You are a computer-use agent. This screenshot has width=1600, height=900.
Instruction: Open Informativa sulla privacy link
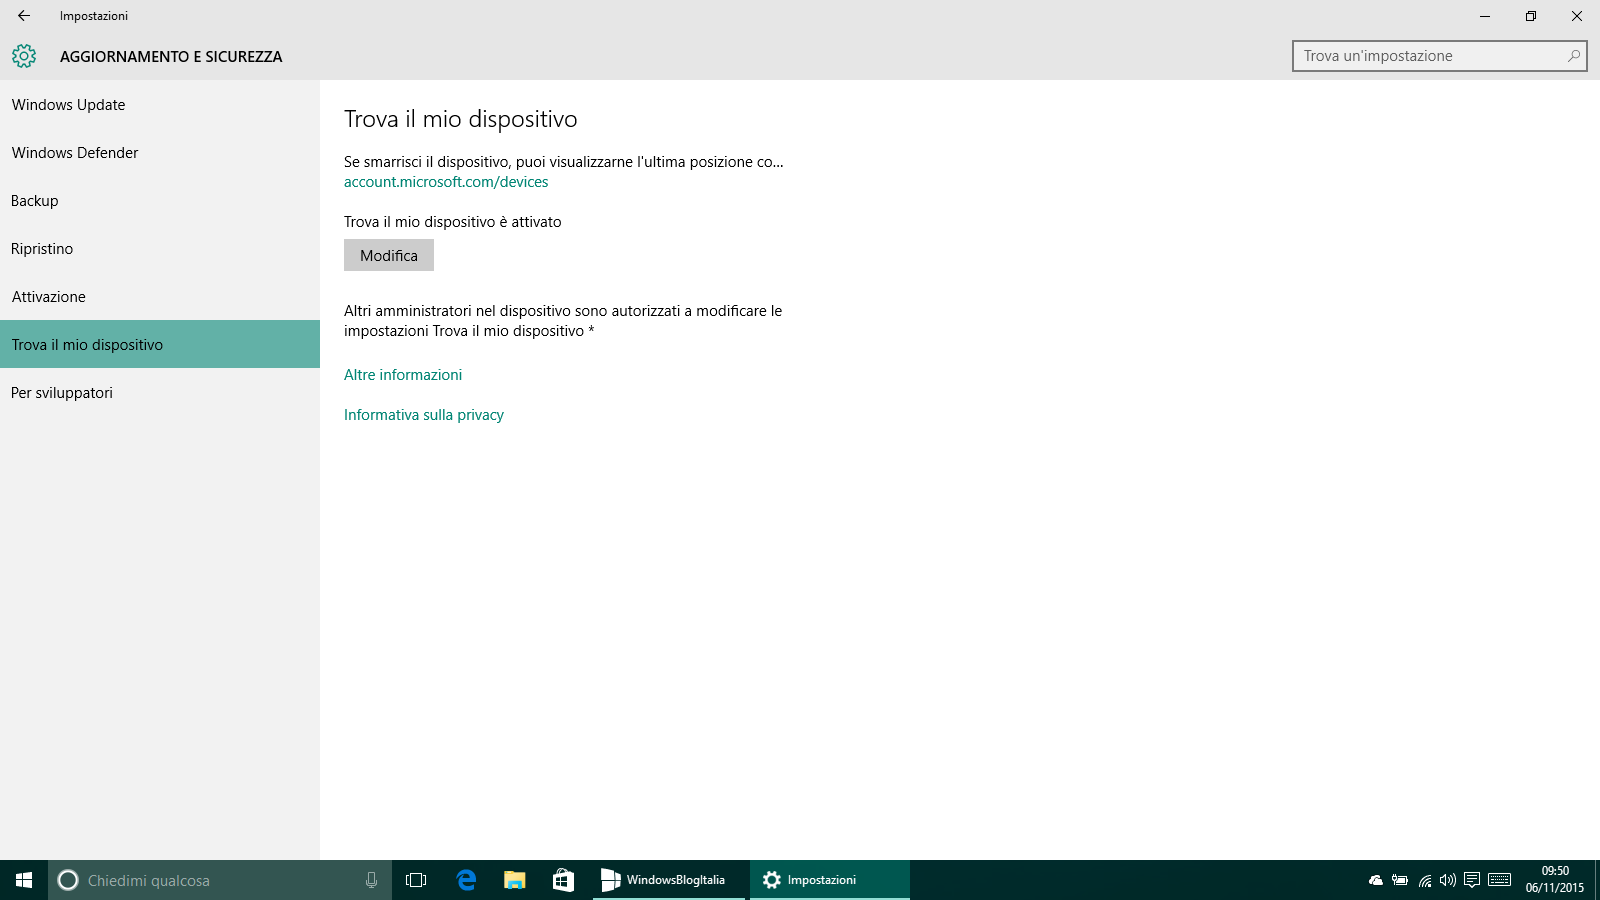click(424, 415)
